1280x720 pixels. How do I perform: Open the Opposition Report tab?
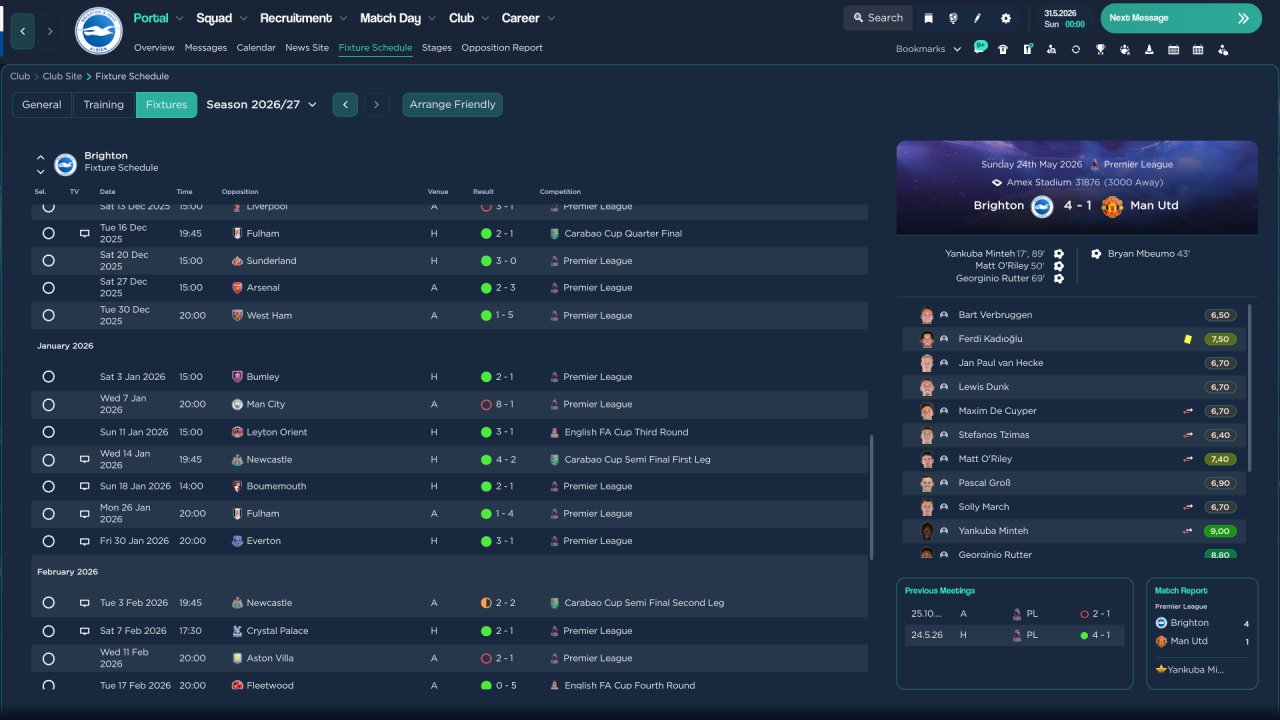[501, 47]
